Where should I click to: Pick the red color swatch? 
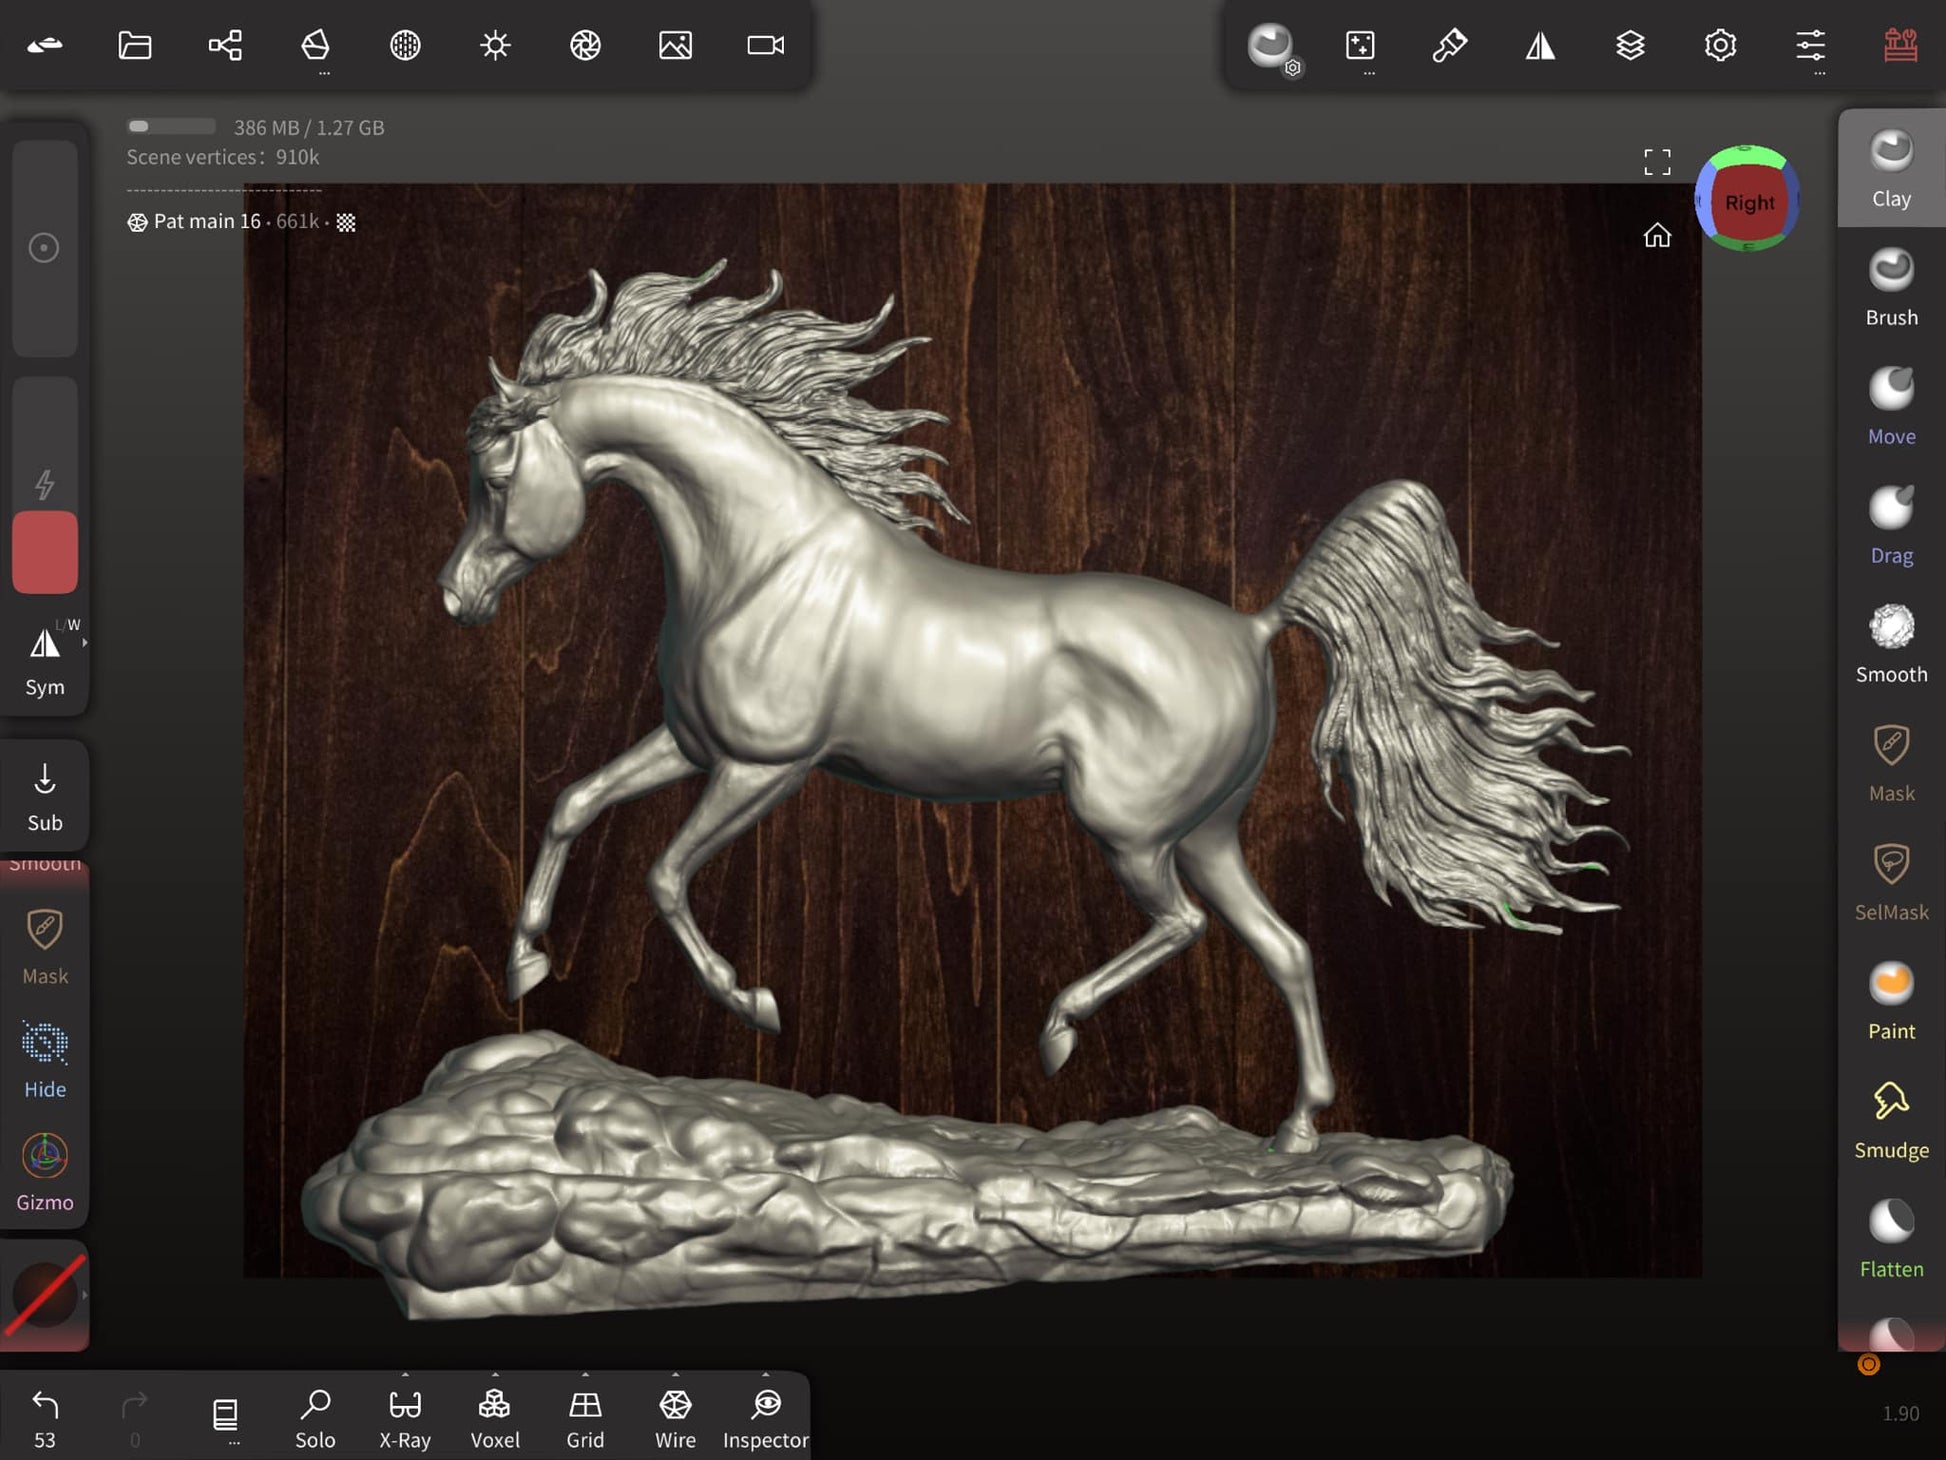pos(45,552)
